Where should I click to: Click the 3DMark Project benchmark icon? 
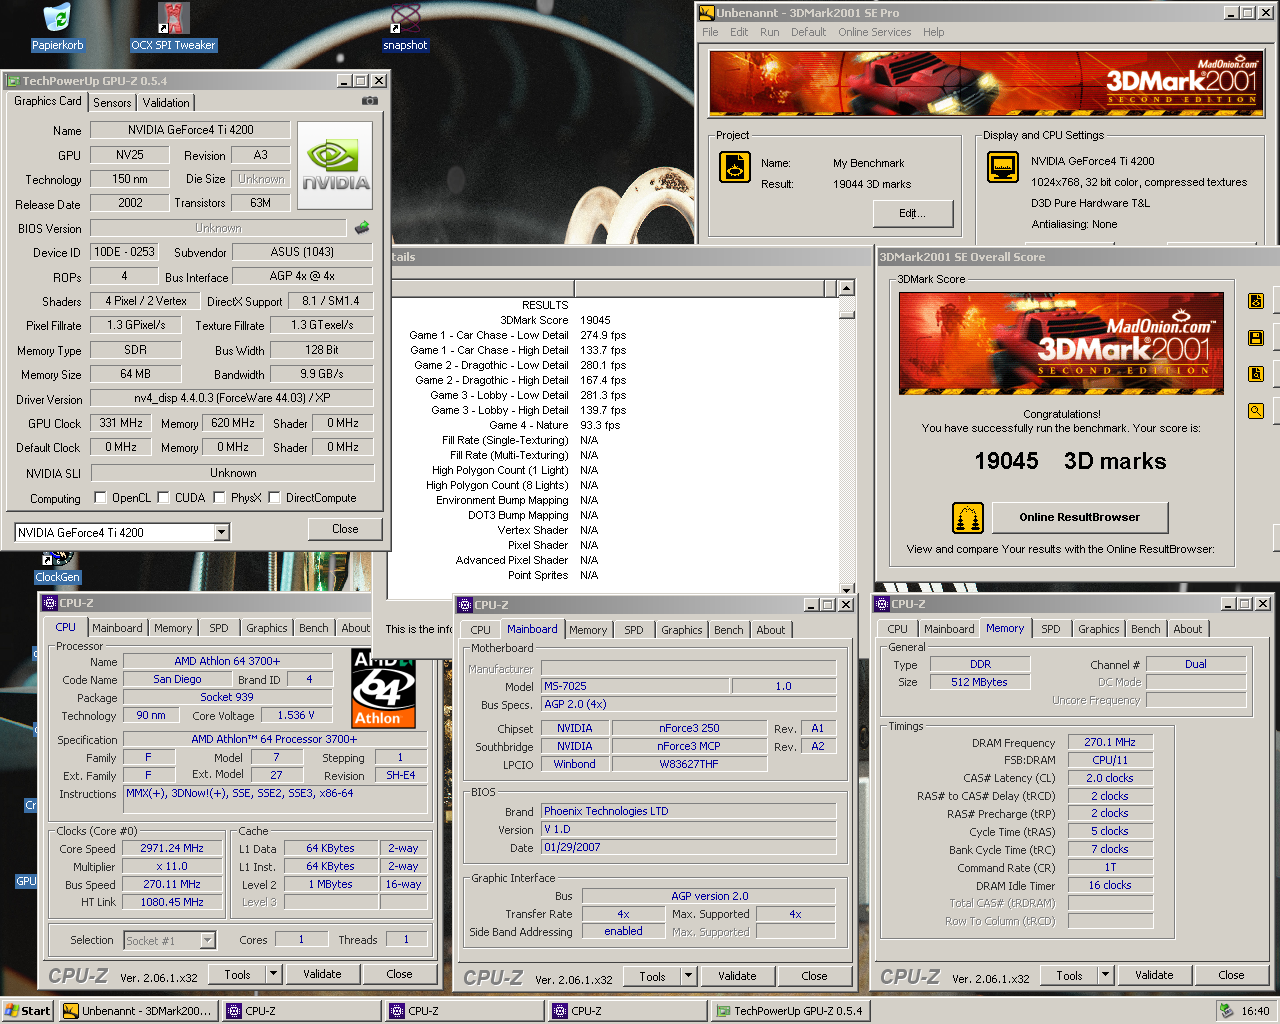tap(735, 167)
